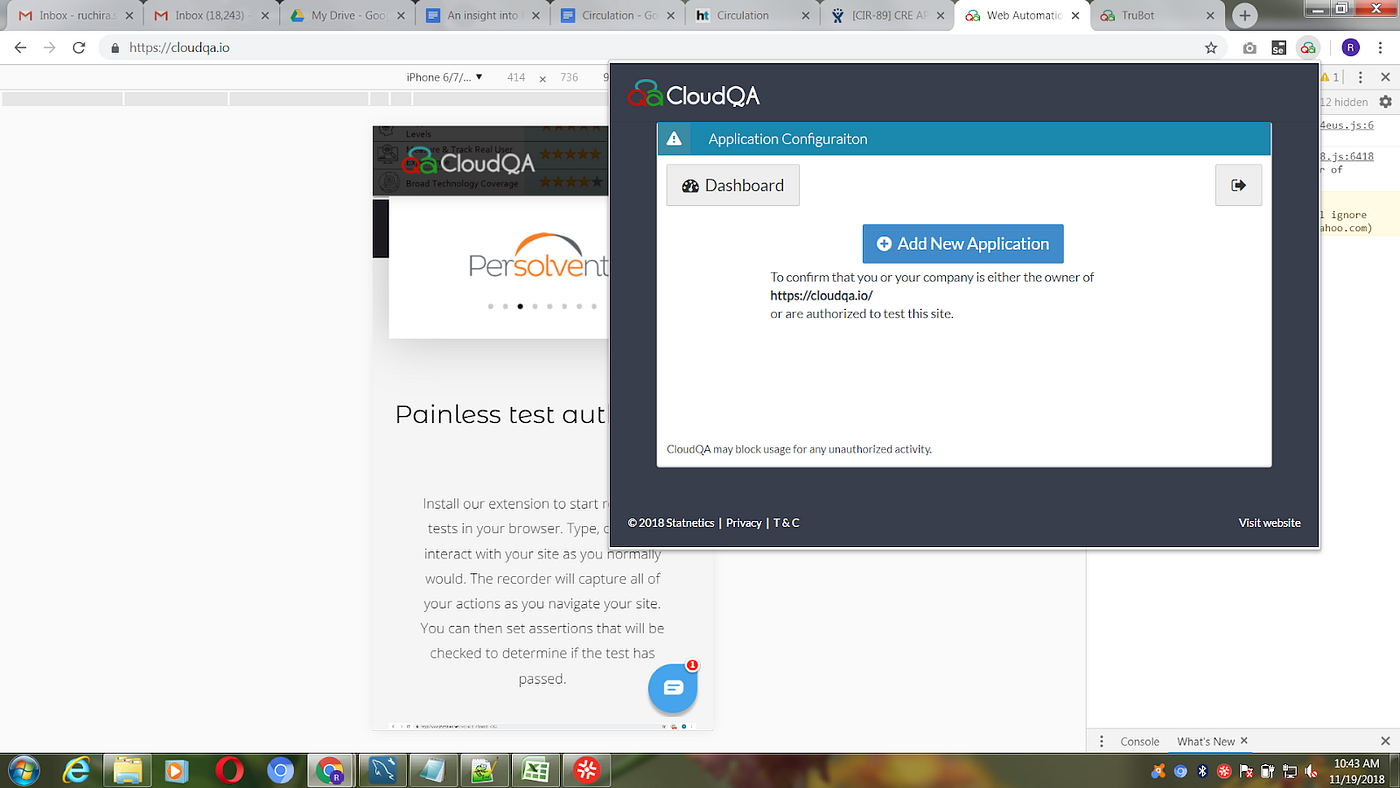This screenshot has height=788, width=1400.
Task: Launch Internet Explorer from taskbar
Action: (78, 770)
